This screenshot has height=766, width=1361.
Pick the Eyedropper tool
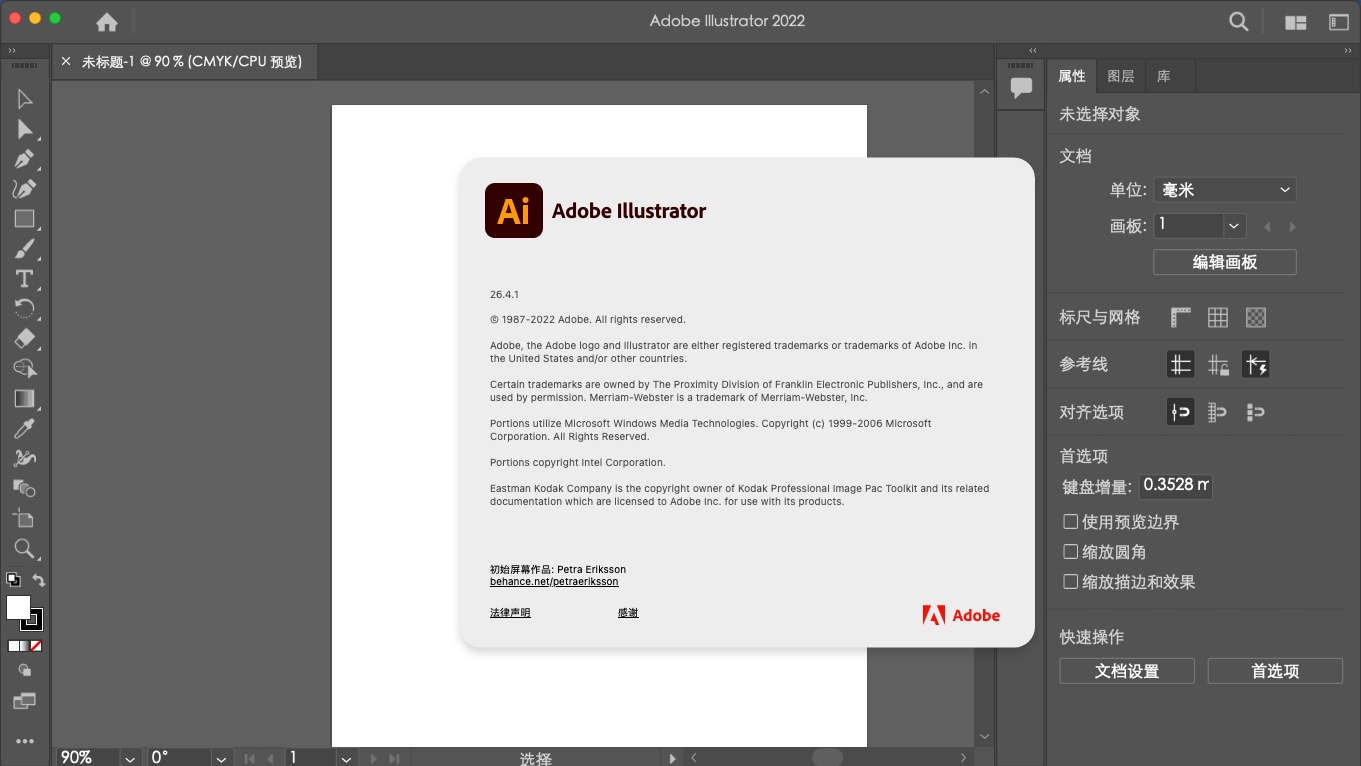pos(25,428)
